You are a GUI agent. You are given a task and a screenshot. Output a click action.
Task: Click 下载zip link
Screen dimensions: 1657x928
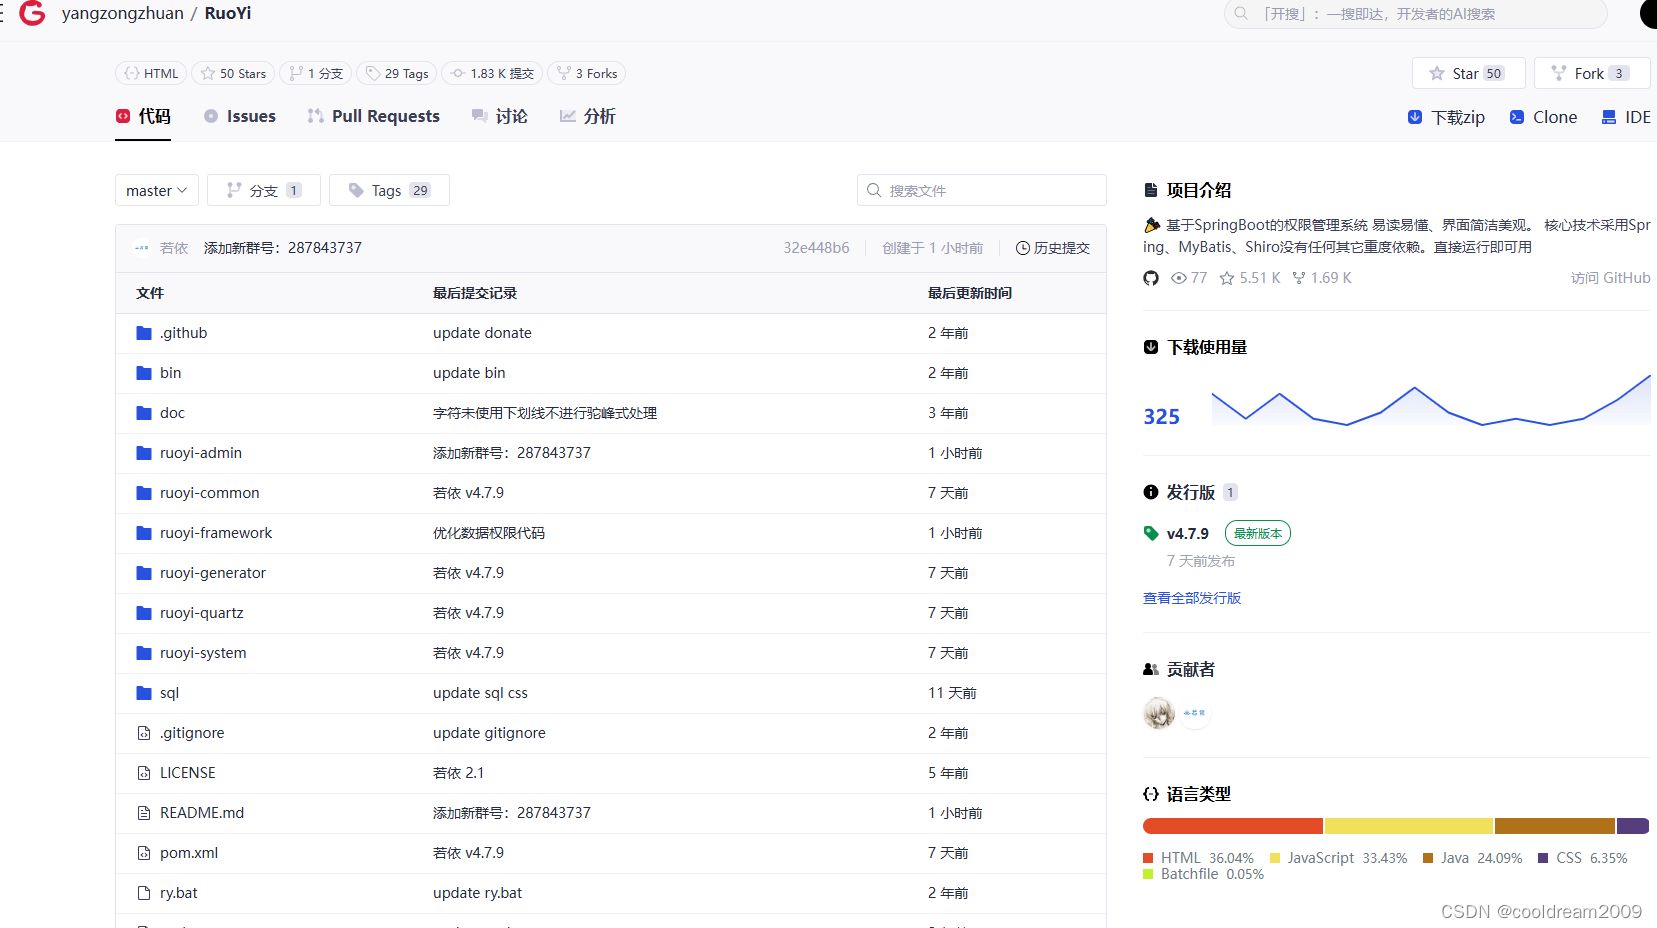[x=1446, y=117]
